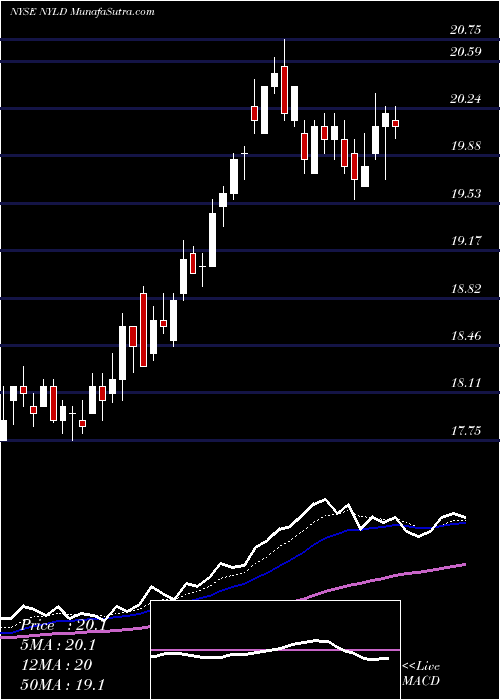Select the 20.75 price axis label
Viewport: 500px width, 700px height.
pos(466,30)
